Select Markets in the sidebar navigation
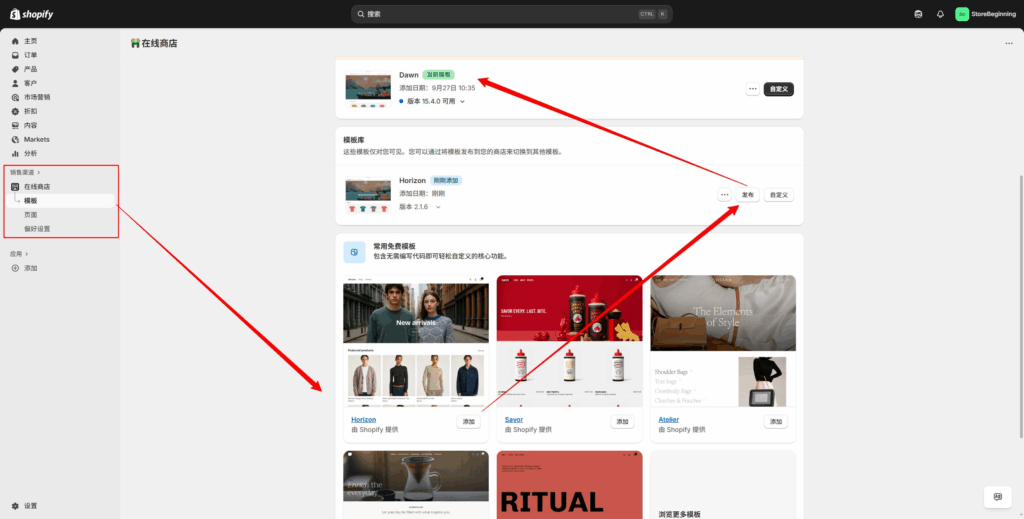1024x519 pixels. 36,139
